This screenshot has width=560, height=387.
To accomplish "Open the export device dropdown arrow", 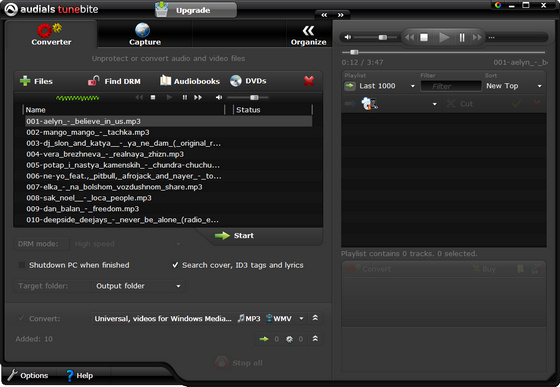I will [x=435, y=104].
